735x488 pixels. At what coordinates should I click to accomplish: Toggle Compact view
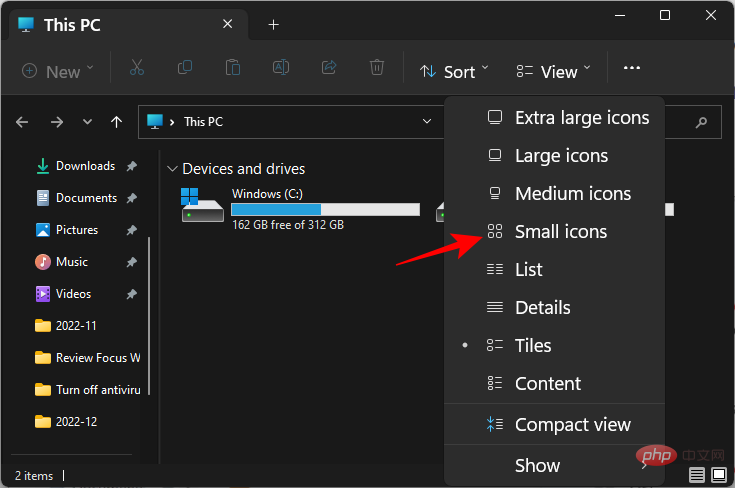[554, 425]
